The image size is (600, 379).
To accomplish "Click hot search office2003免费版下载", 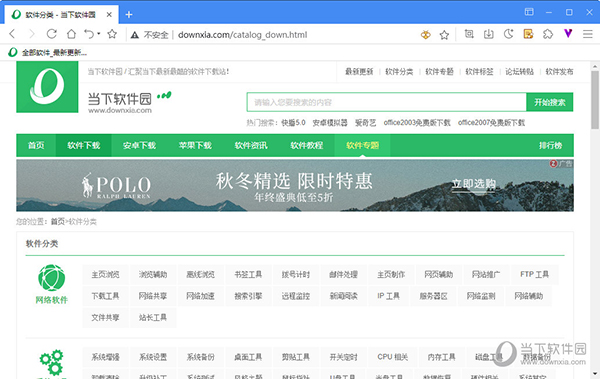I will [x=417, y=123].
